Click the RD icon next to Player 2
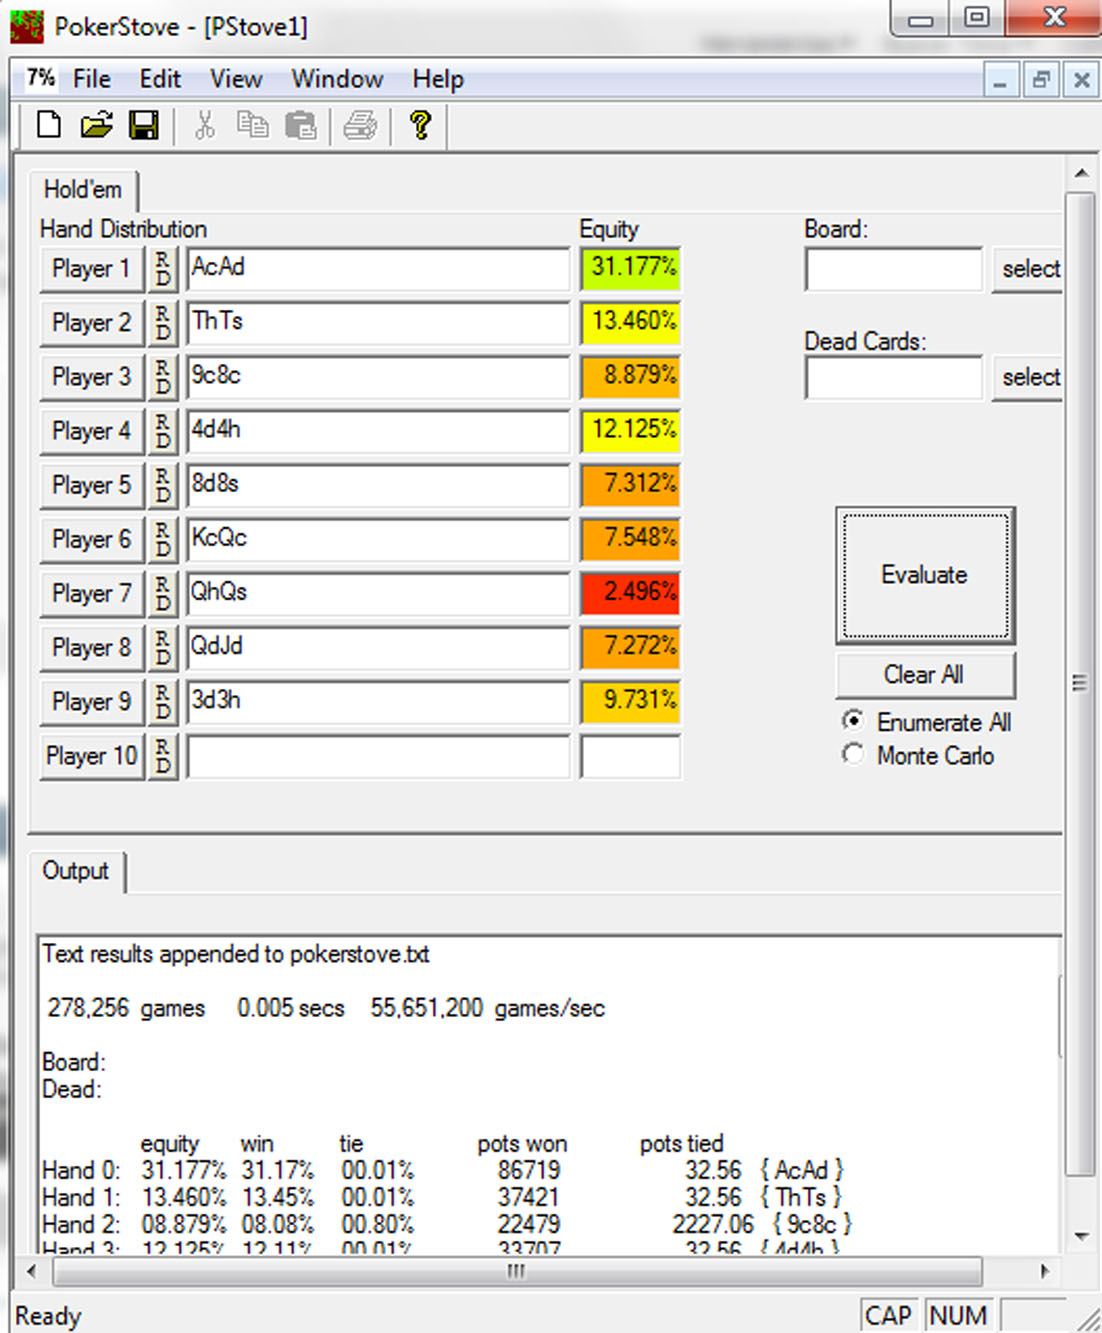This screenshot has width=1102, height=1333. pyautogui.click(x=163, y=323)
